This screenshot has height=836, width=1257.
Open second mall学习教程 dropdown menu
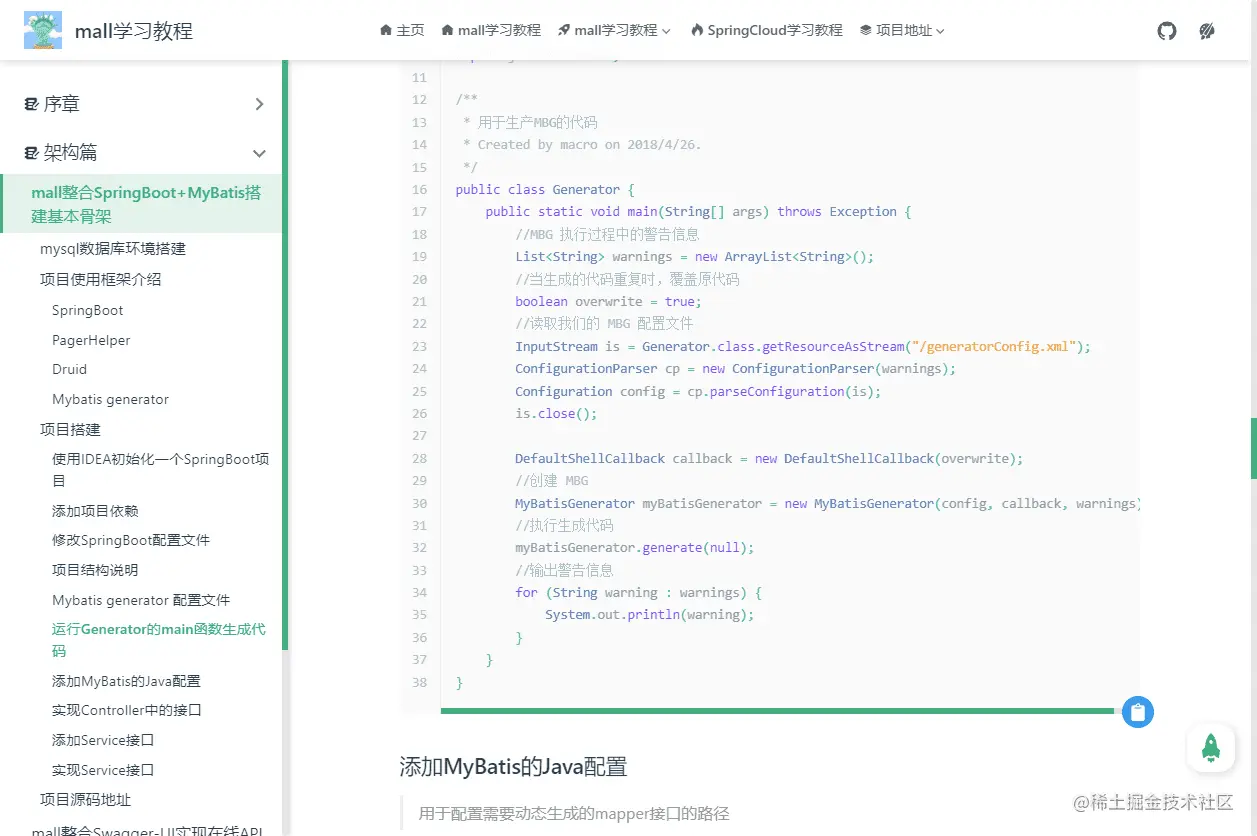point(615,30)
